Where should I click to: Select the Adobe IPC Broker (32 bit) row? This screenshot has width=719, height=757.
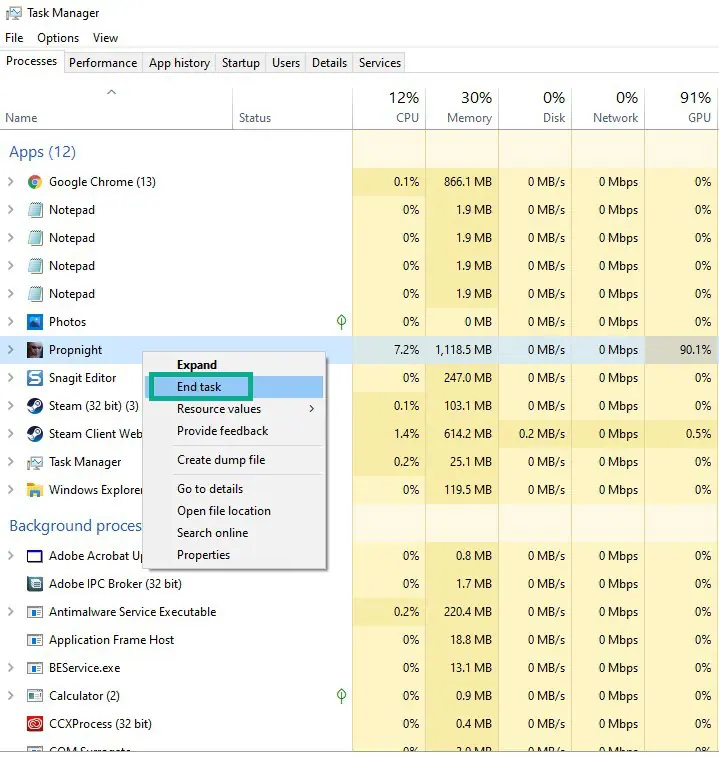tap(359, 584)
